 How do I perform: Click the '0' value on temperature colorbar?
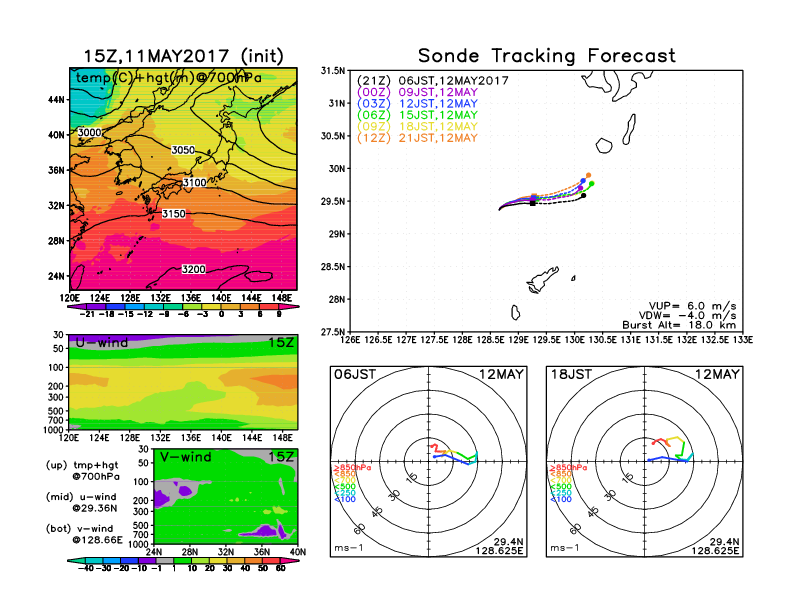click(x=221, y=314)
